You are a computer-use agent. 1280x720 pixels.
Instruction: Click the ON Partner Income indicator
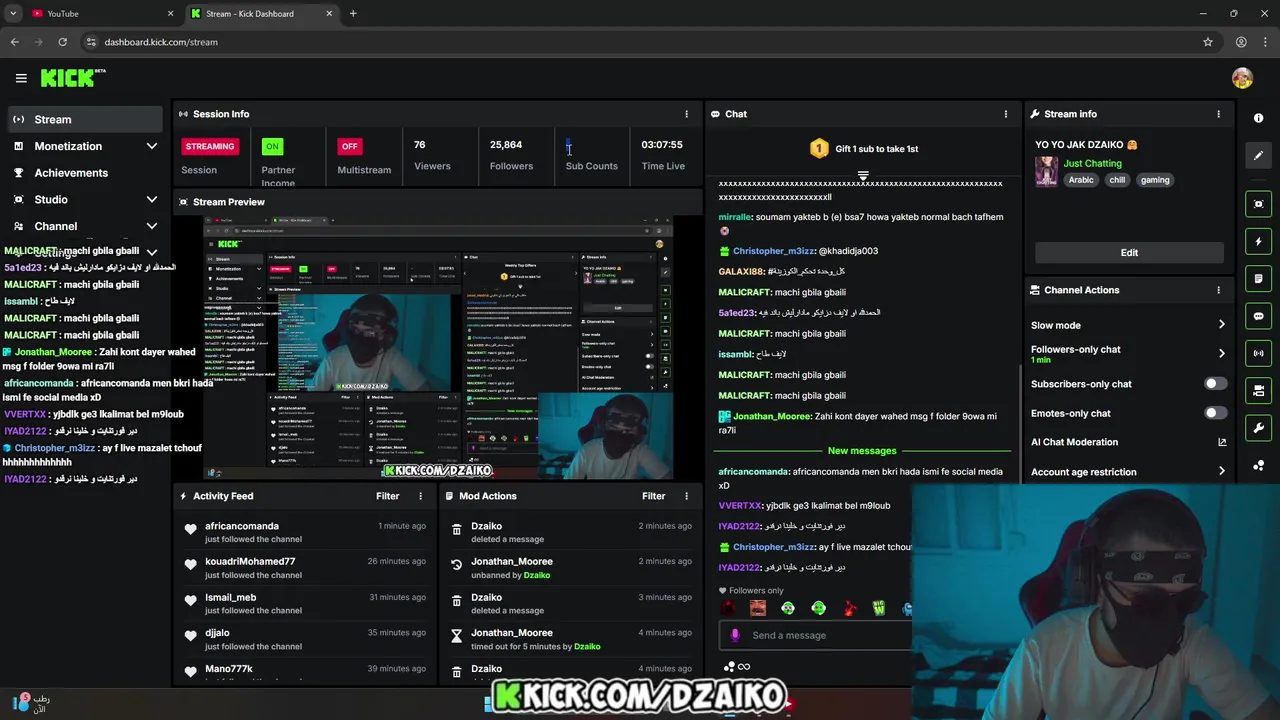coord(271,146)
